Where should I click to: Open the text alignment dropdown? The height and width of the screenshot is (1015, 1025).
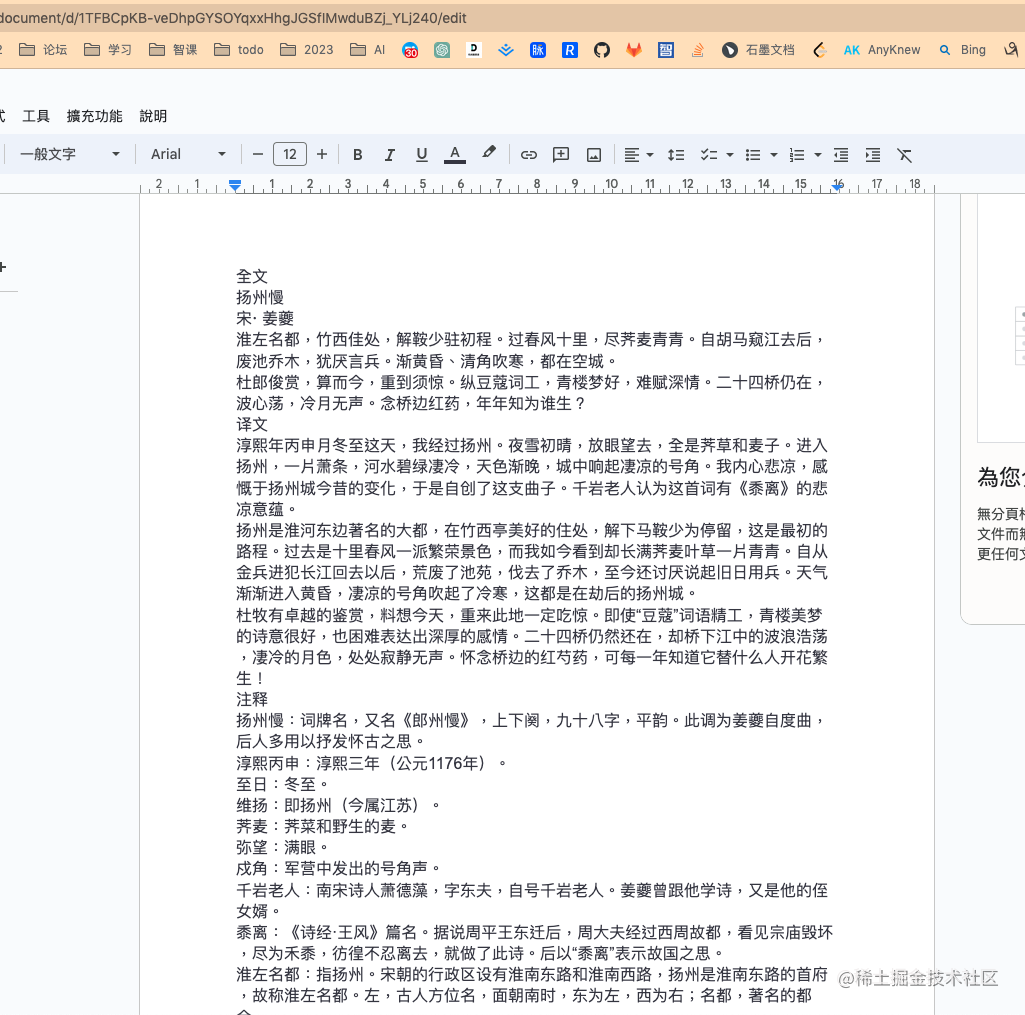[639, 155]
